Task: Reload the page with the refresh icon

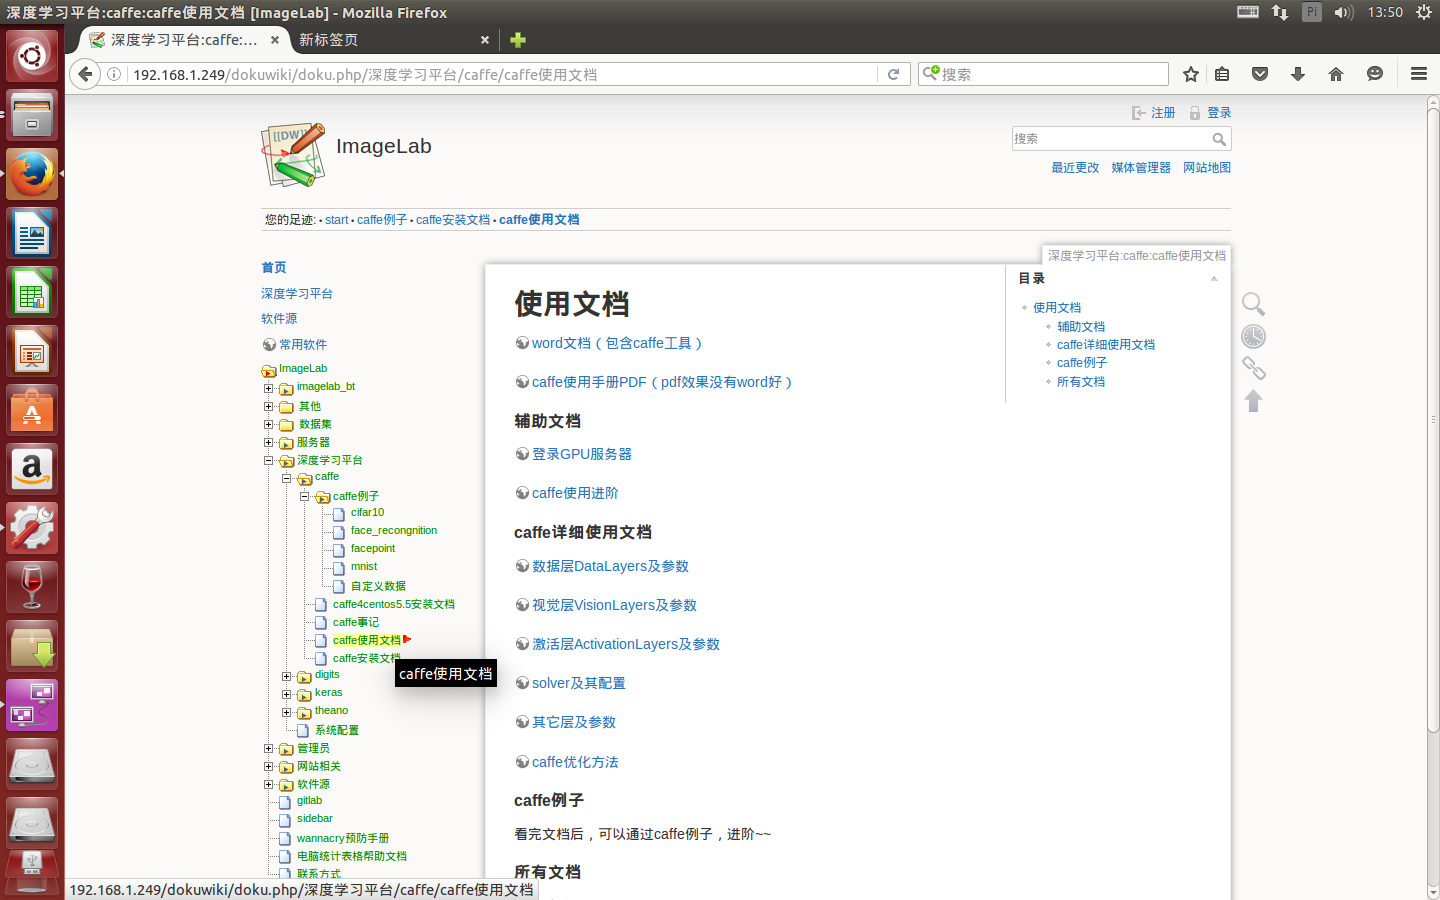Action: pyautogui.click(x=894, y=74)
